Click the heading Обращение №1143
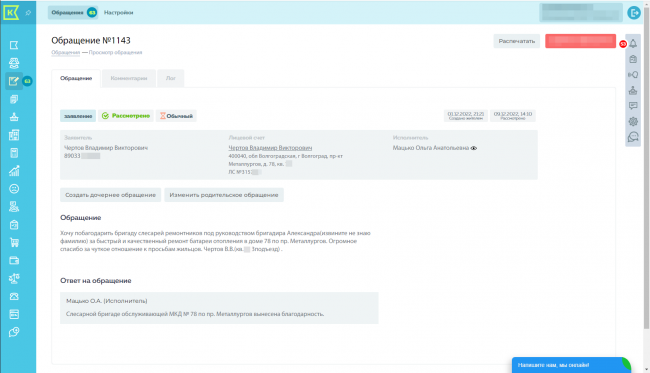650x373 pixels. tap(91, 40)
